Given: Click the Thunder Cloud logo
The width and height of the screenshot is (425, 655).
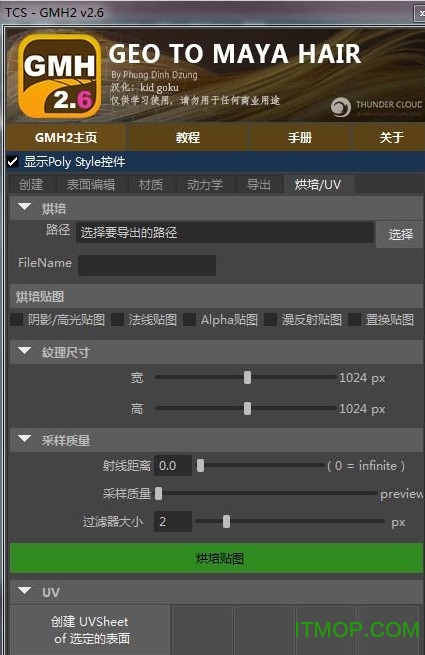Looking at the screenshot, I should tap(376, 106).
